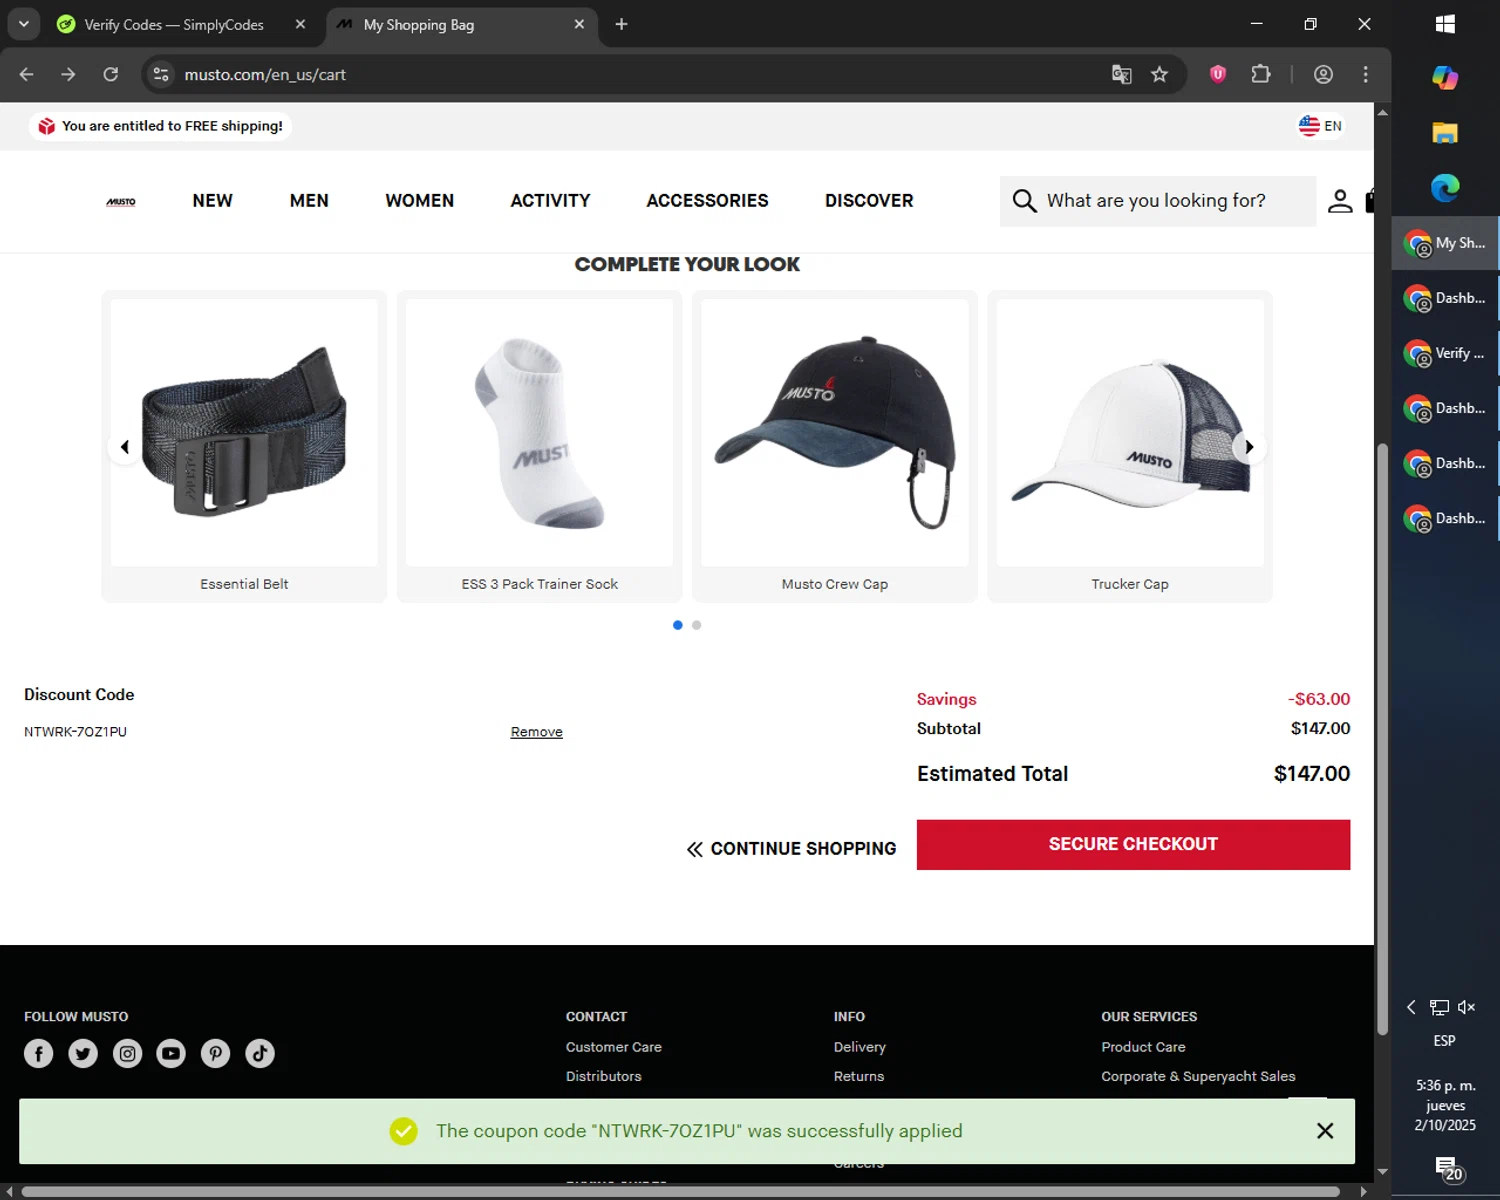
Task: Click the search magnifier icon
Action: [x=1024, y=201]
